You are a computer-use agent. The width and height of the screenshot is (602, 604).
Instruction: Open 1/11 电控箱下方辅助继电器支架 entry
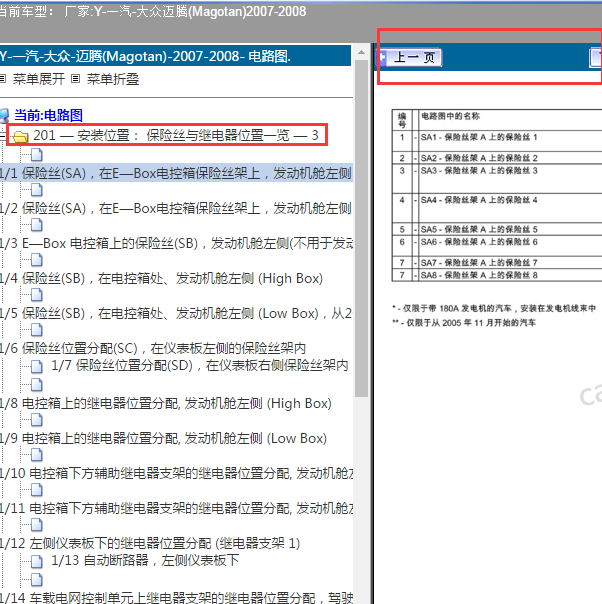176,508
